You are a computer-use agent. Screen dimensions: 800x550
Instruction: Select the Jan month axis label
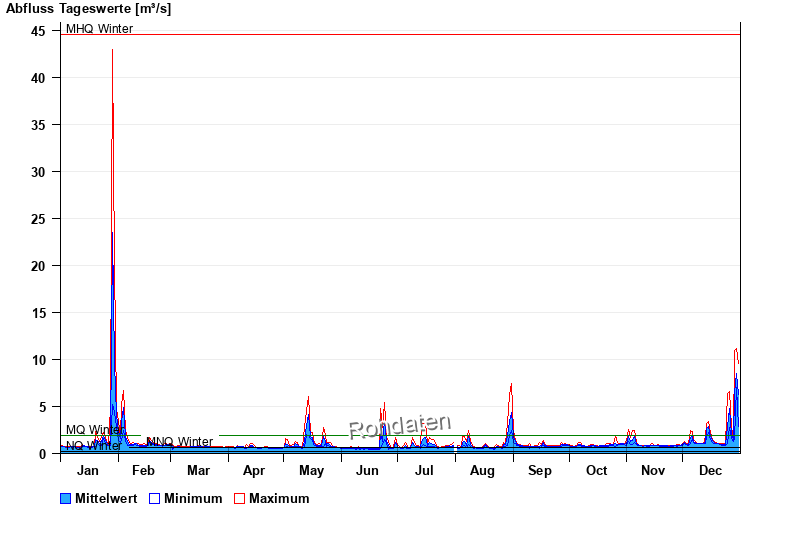click(x=88, y=471)
